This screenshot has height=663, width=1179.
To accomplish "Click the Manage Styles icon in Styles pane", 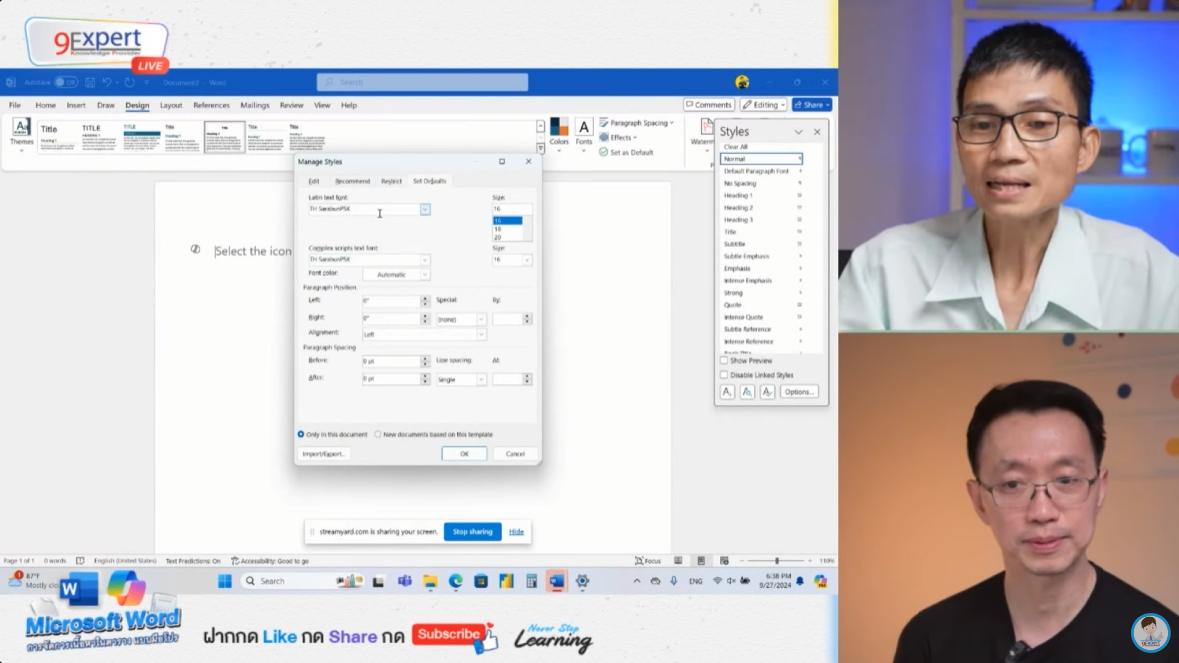I will pos(767,392).
